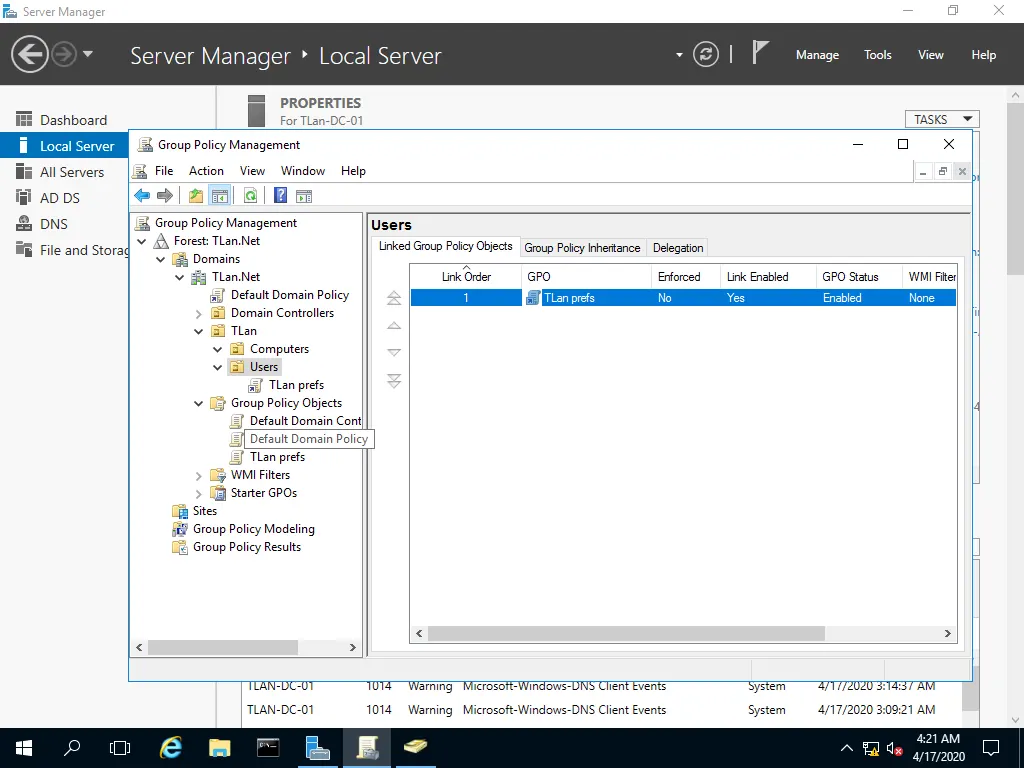Open Manage menu in Server Manager
This screenshot has height=768, width=1024.
coord(817,55)
